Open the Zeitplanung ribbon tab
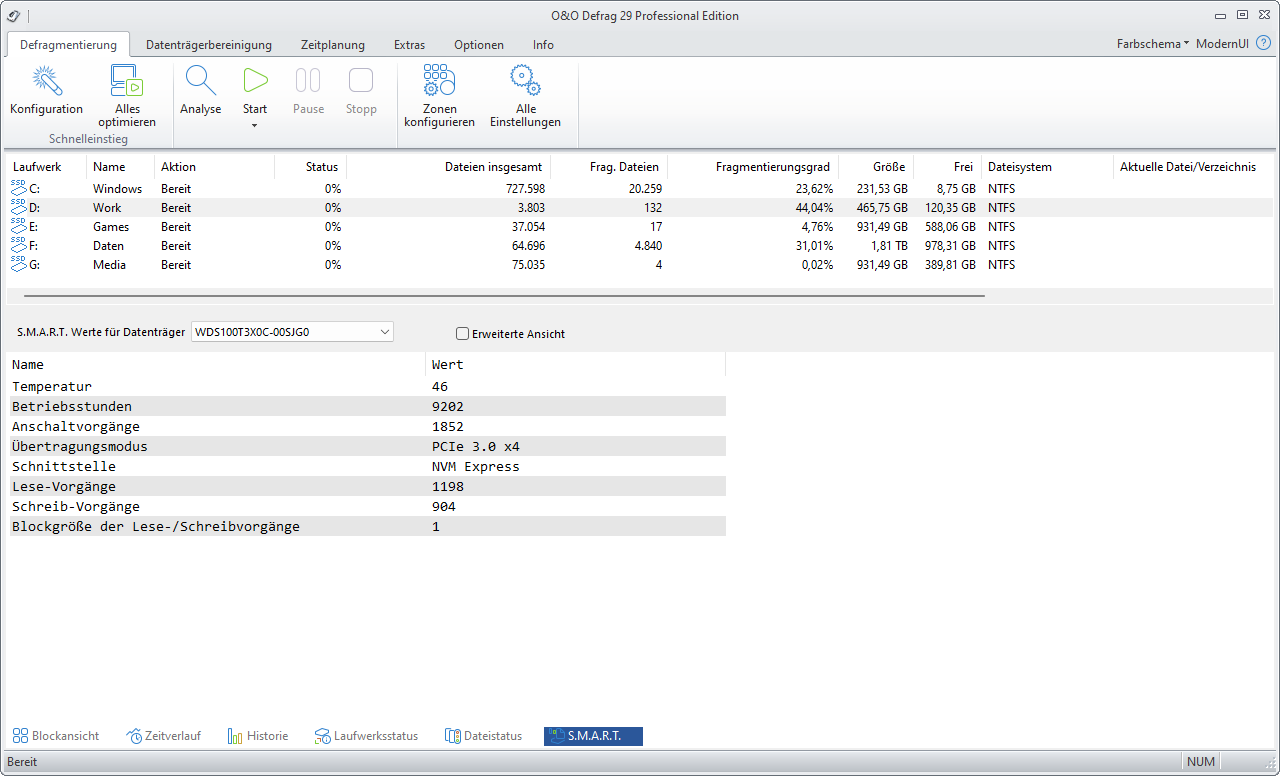This screenshot has width=1280, height=776. tap(333, 45)
